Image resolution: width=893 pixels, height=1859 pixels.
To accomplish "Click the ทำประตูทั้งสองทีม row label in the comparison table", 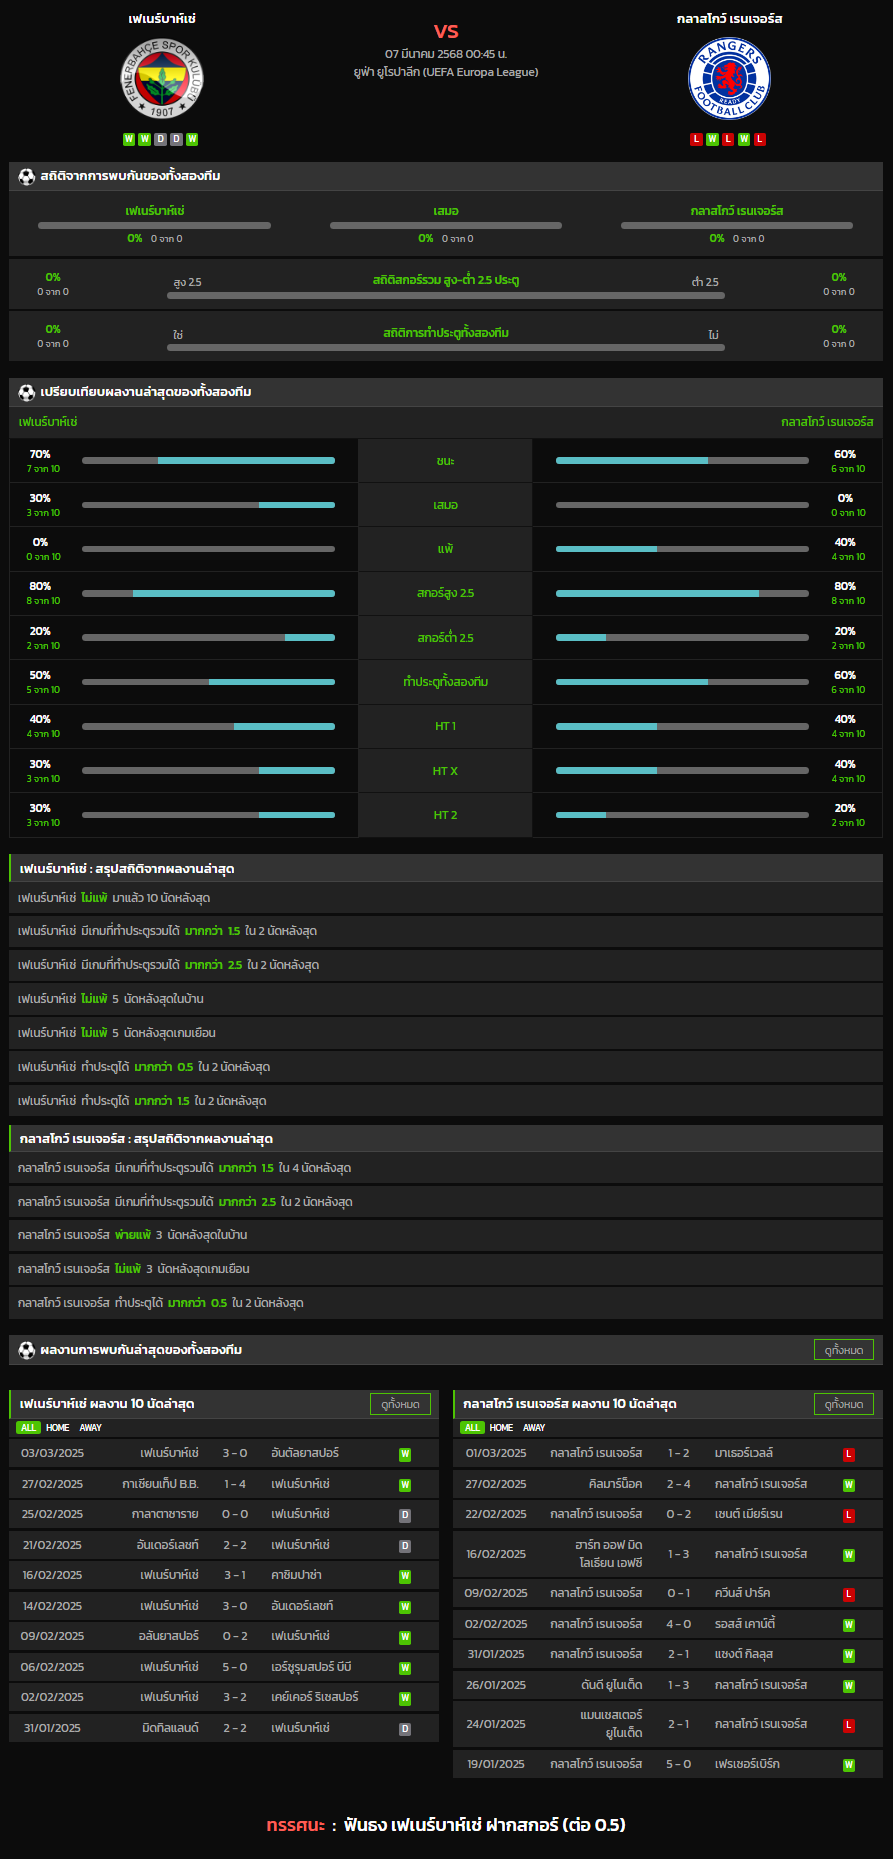I will point(446,682).
